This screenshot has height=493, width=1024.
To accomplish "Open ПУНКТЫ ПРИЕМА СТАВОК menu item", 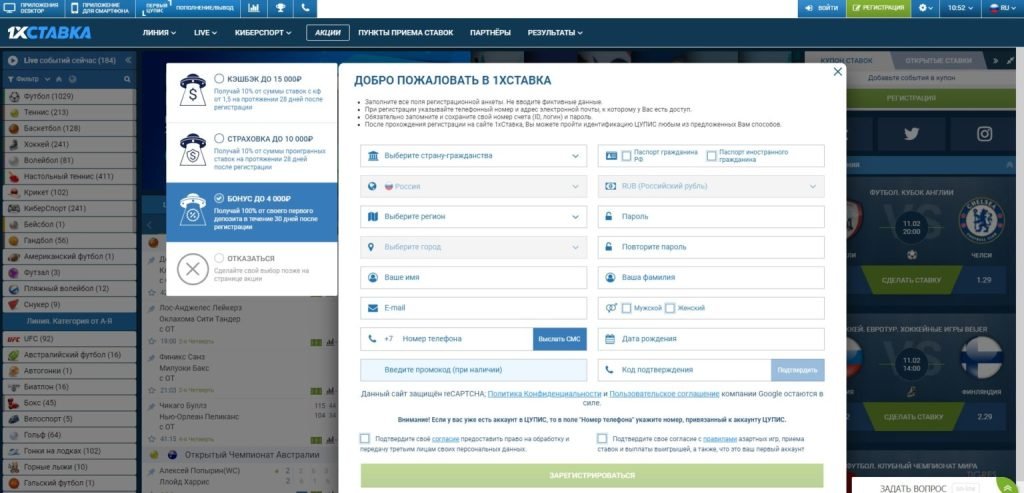I will (x=406, y=33).
